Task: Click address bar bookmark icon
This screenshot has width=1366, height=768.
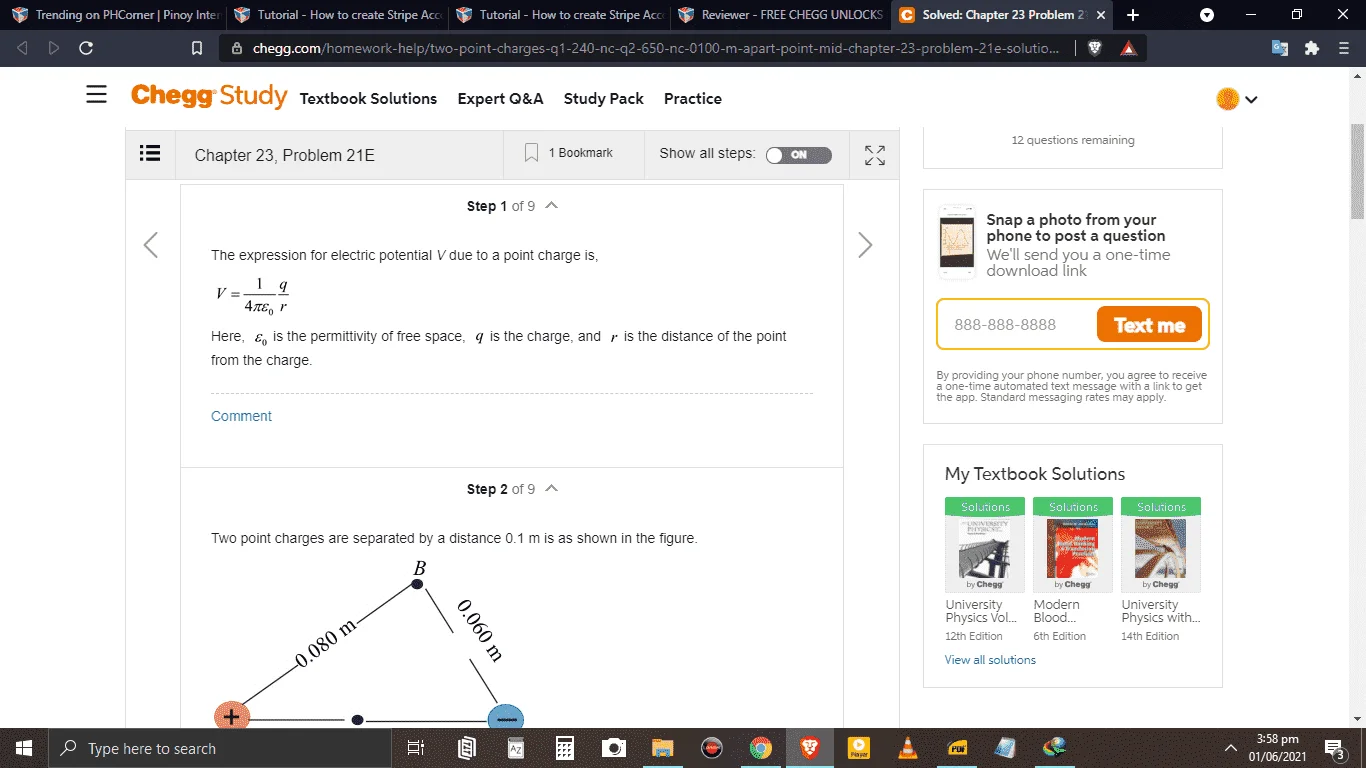Action: 197,48
